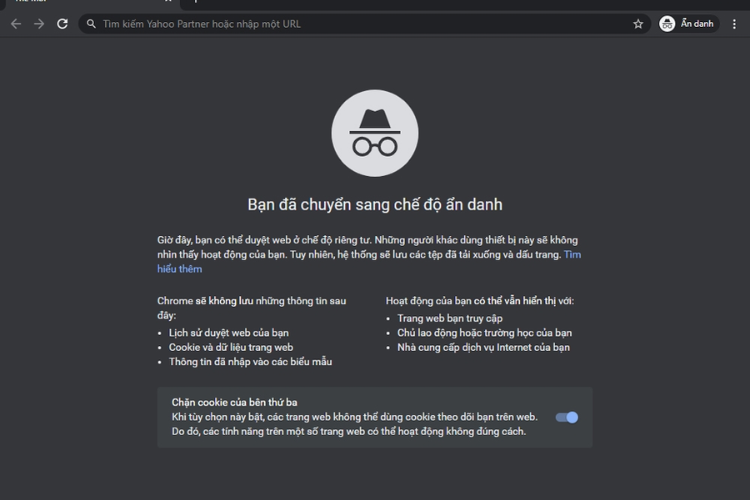Image resolution: width=750 pixels, height=500 pixels.
Task: Go back to the previous page
Action: click(x=16, y=24)
